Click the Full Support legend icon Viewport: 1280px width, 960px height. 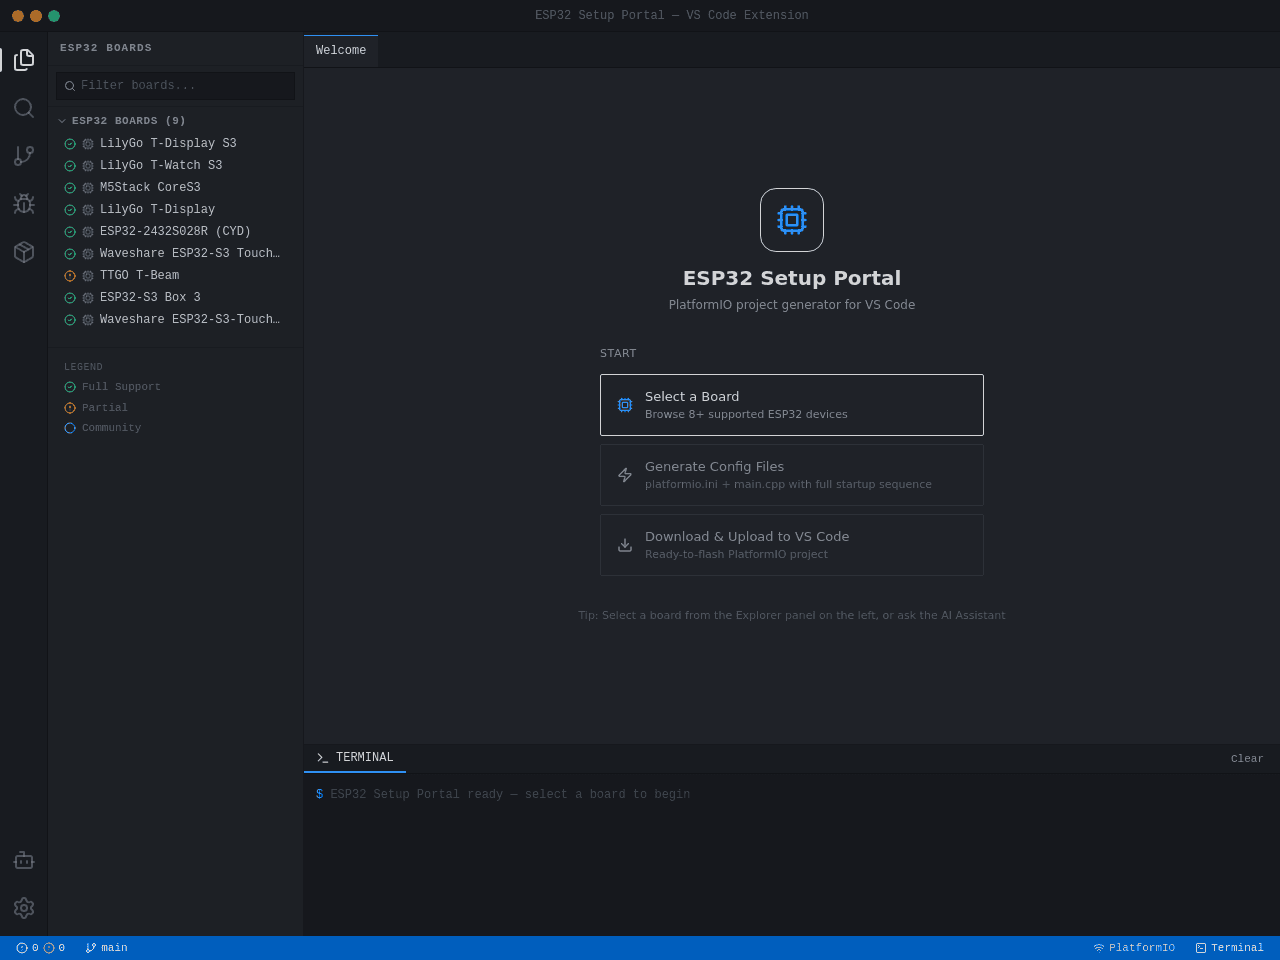(70, 387)
